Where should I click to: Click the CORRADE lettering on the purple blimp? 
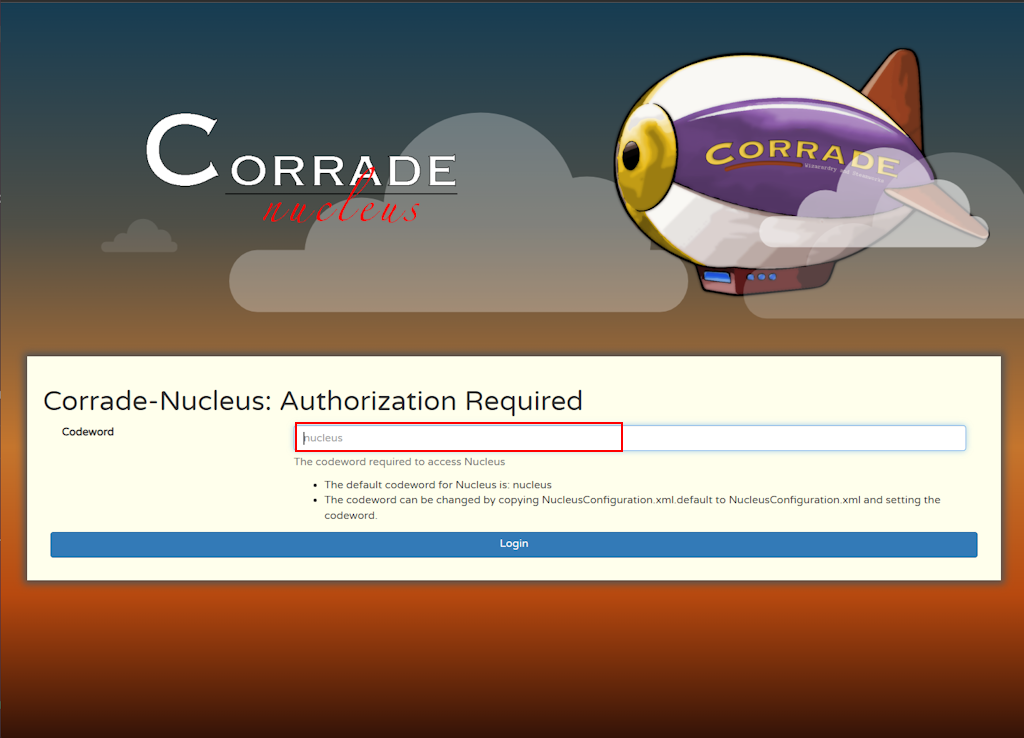(x=801, y=157)
